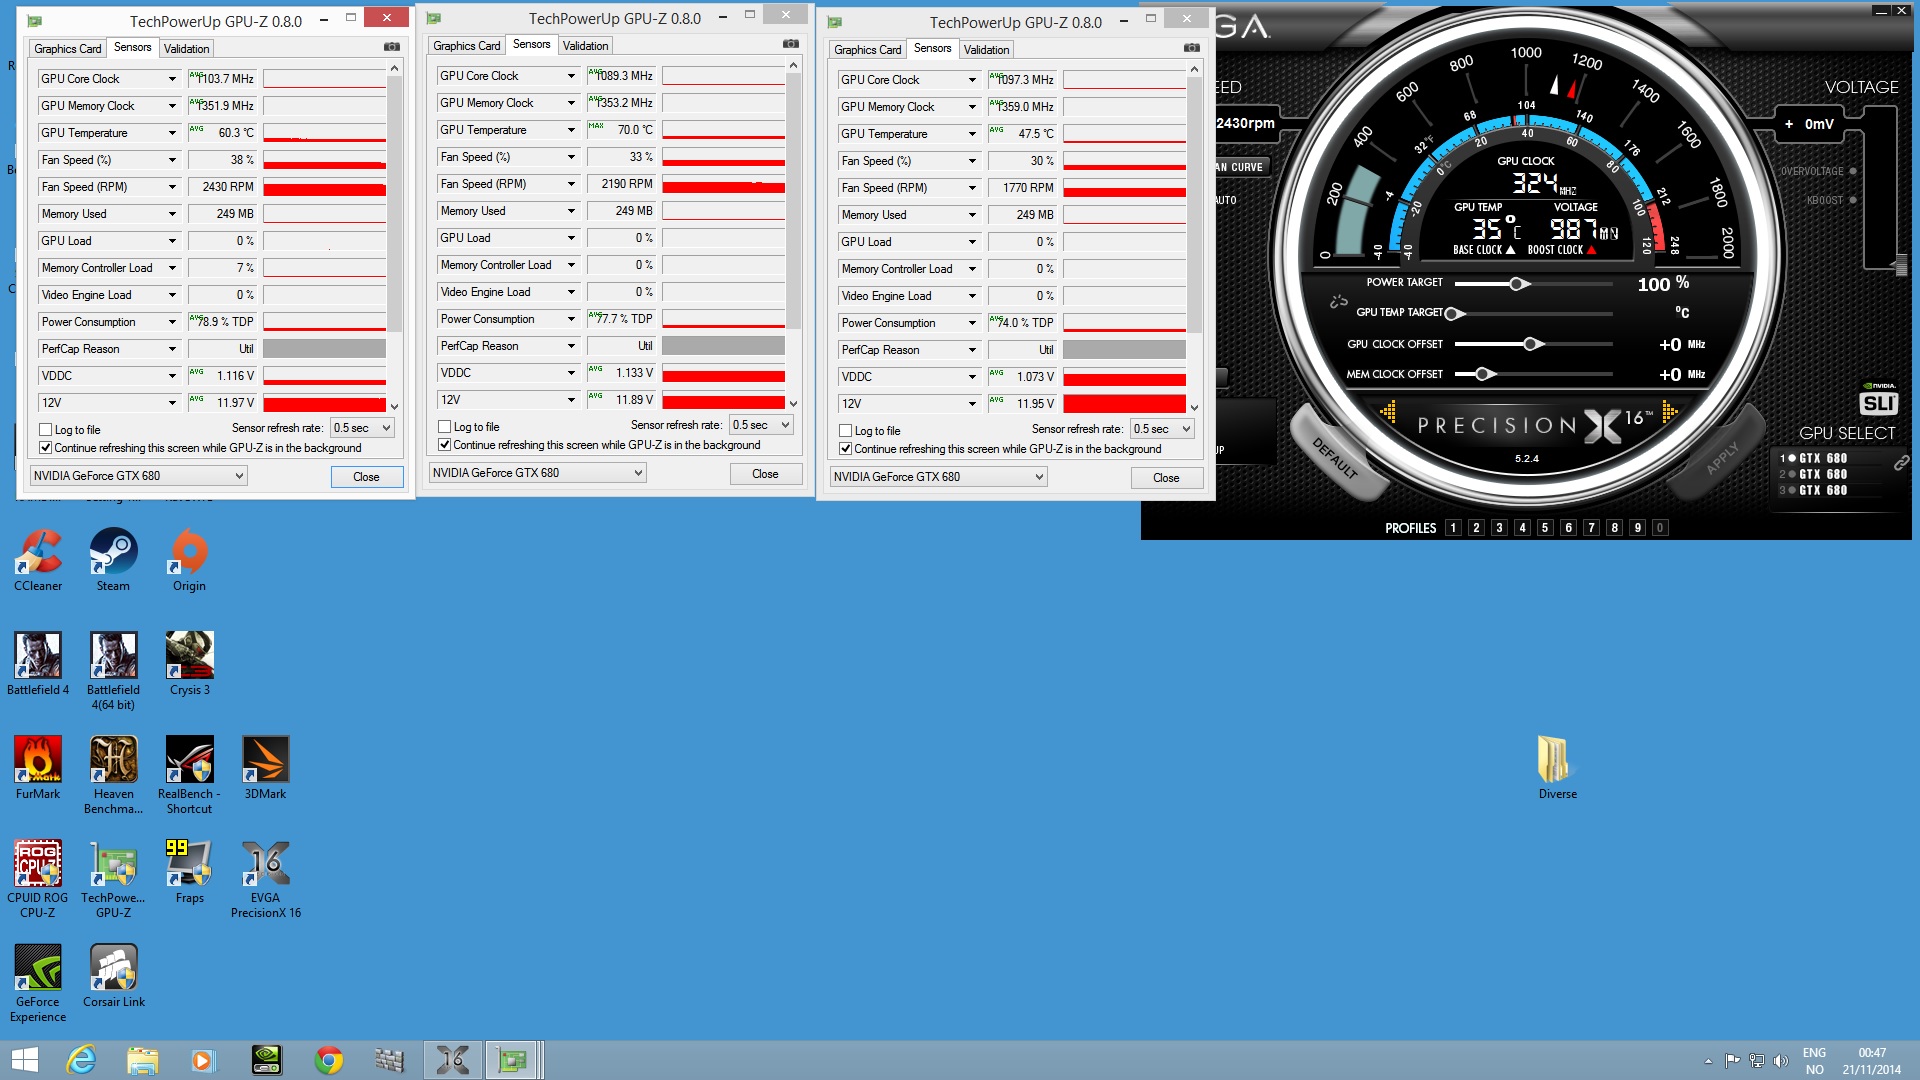This screenshot has height=1080, width=1920.
Task: Select Battlefield 4(64 bit) shortcut
Action: click(113, 670)
